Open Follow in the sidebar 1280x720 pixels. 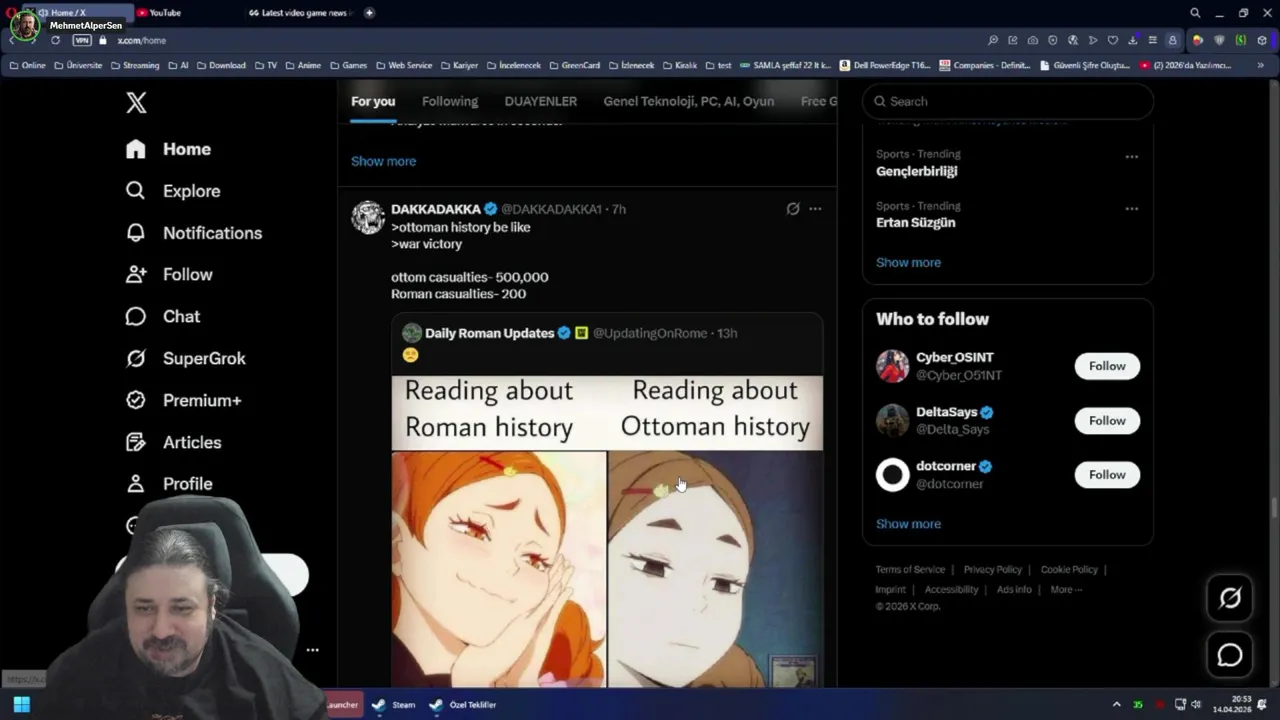169,275
